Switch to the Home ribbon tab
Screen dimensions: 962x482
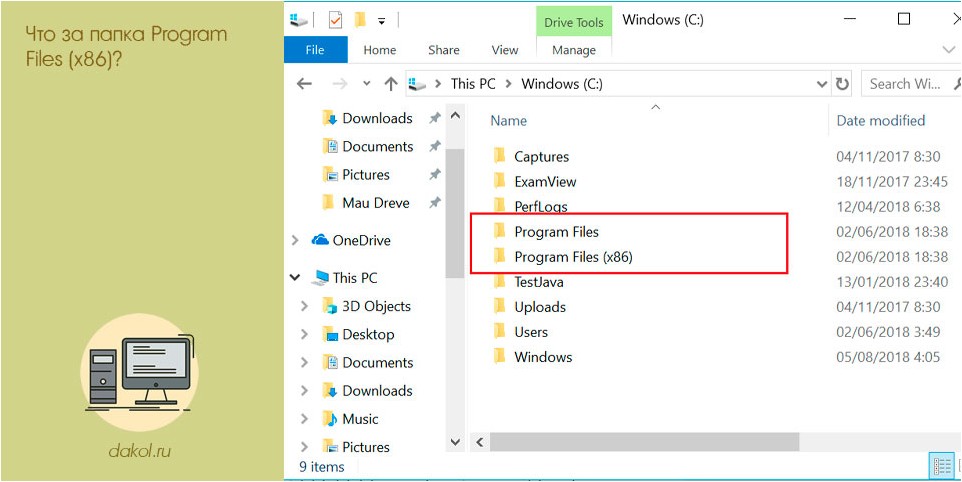[380, 50]
